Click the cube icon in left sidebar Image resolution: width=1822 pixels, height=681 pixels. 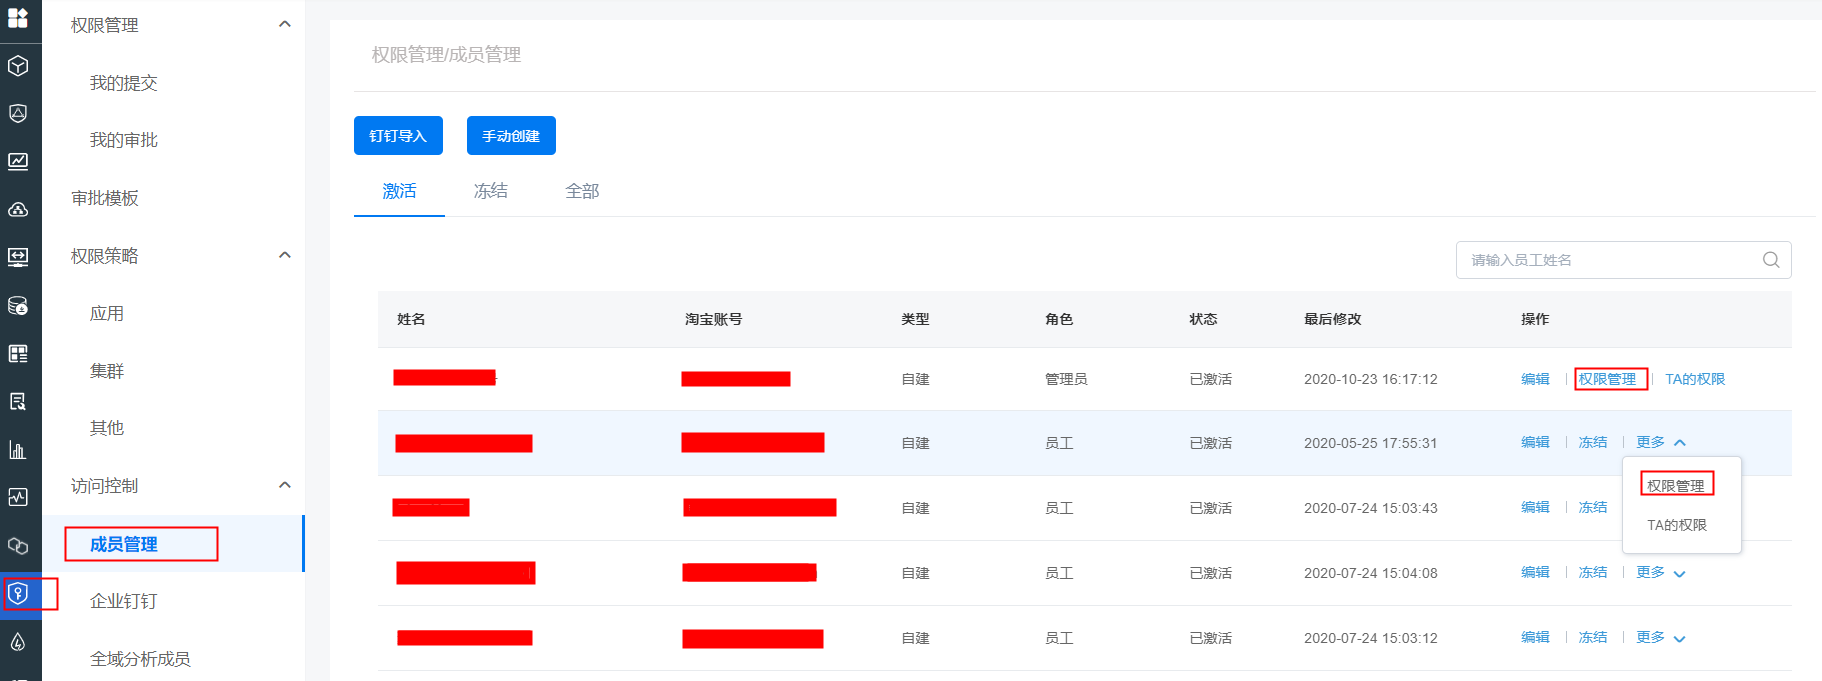pos(18,66)
